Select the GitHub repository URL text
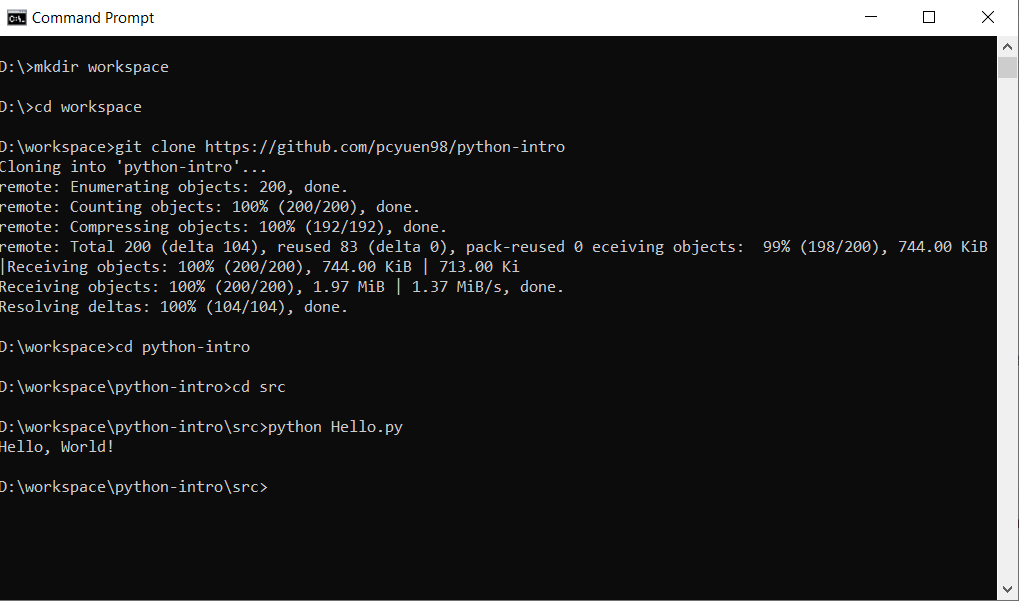 coord(385,146)
